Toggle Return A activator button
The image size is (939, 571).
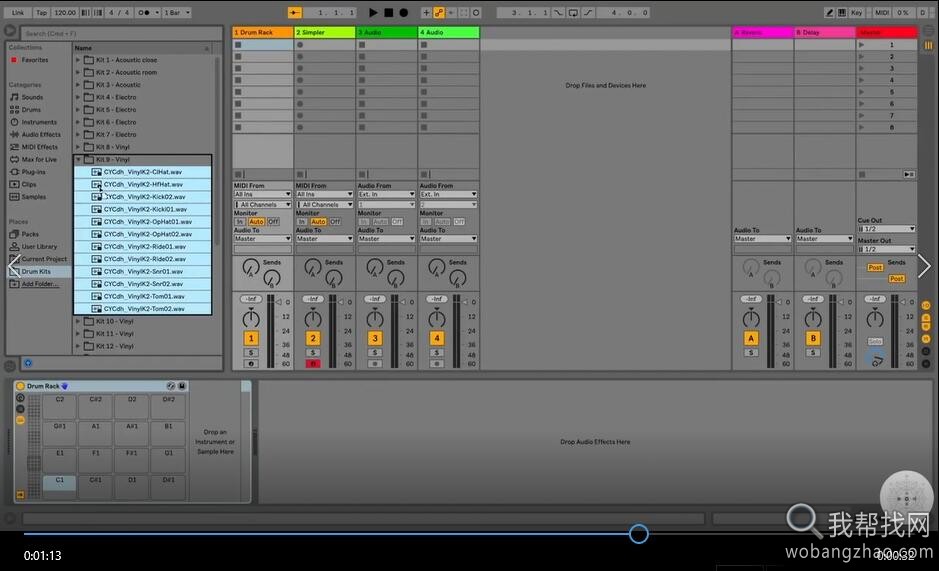[751, 338]
